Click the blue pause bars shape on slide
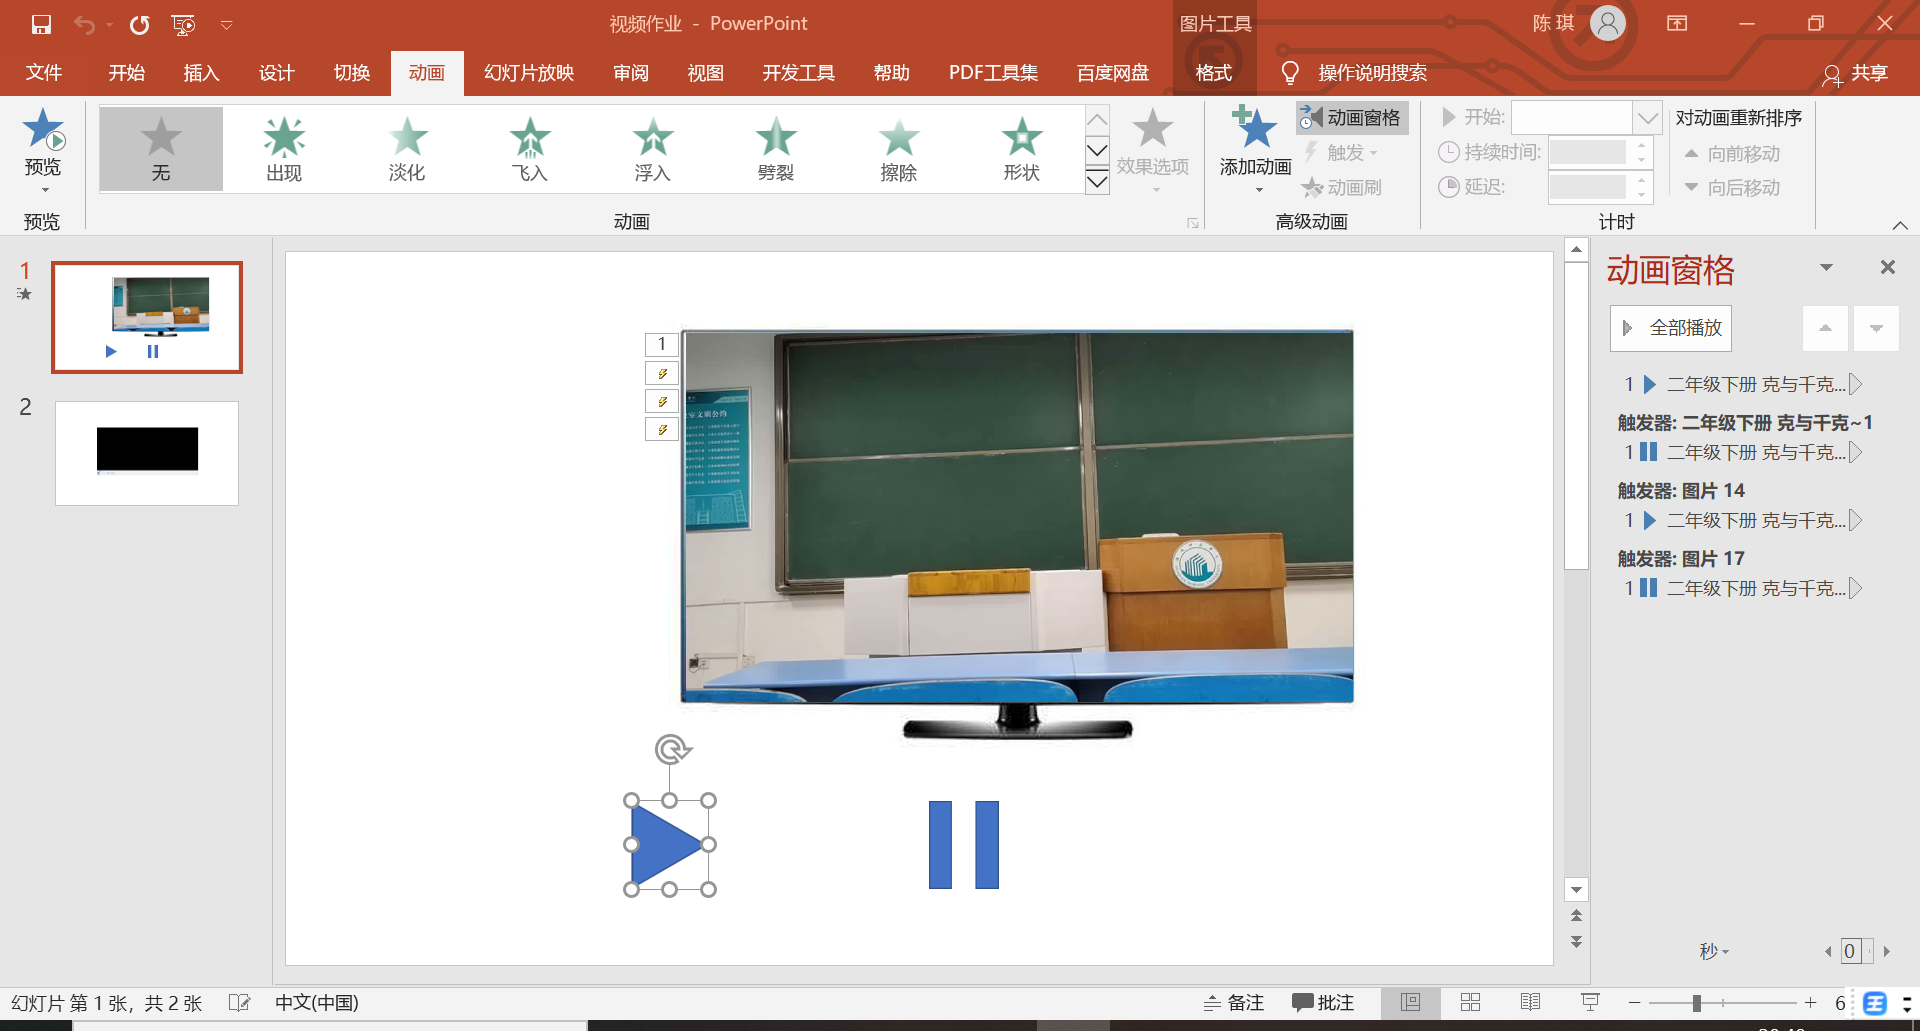 tap(964, 845)
